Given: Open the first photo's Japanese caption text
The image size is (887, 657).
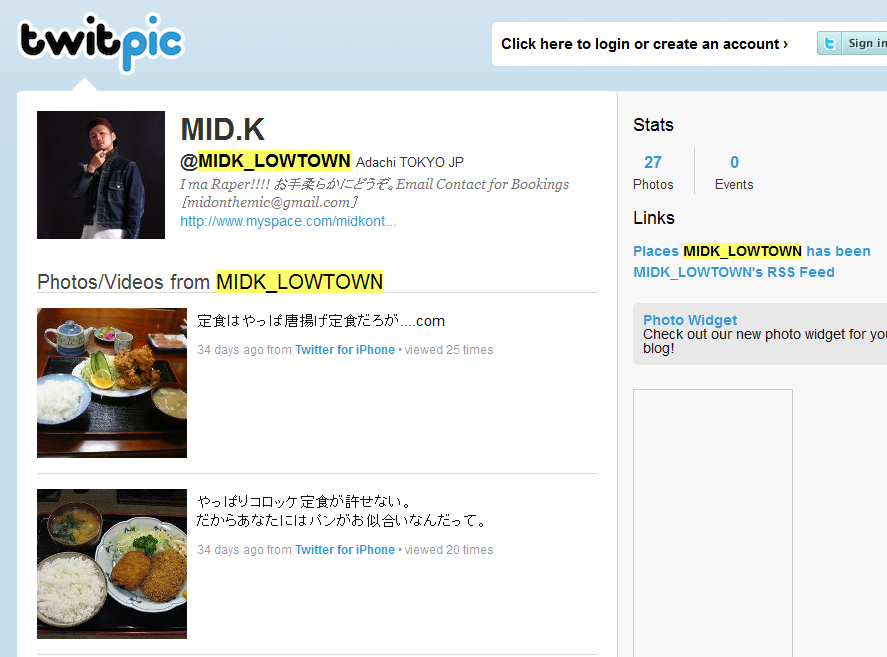Looking at the screenshot, I should tap(321, 321).
